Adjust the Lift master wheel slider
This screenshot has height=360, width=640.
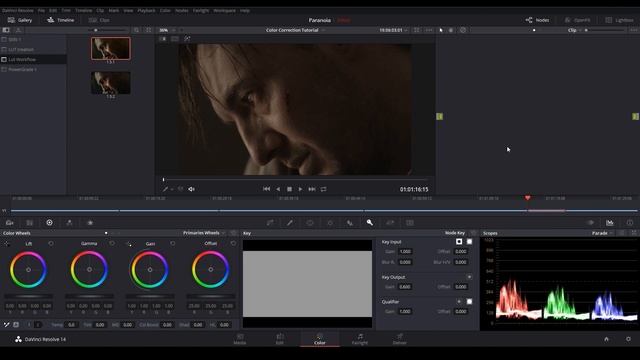tap(28, 296)
